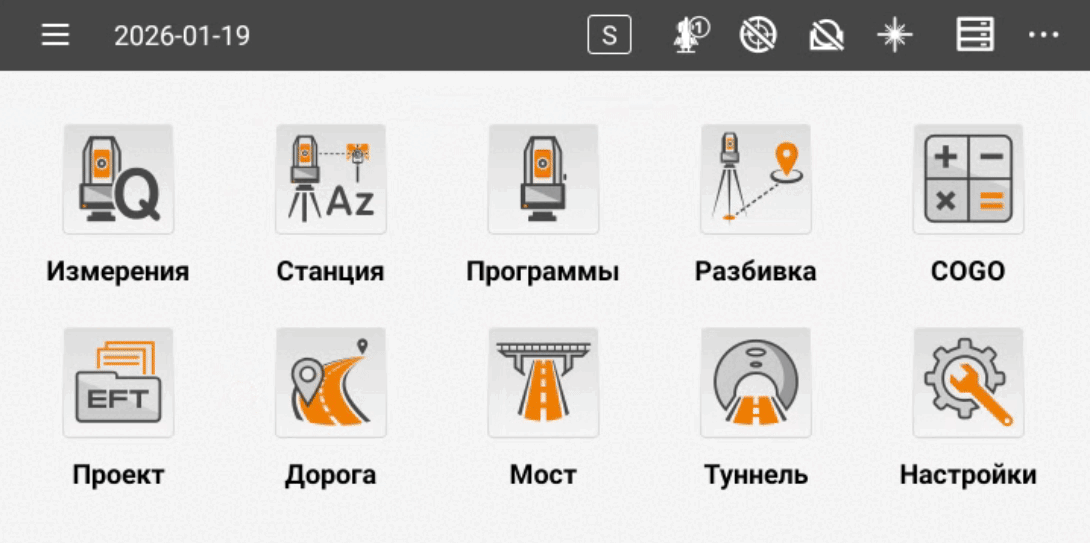Screen dimensions: 1090x543
Task: Tap the boxed S mode indicator
Action: 609,35
